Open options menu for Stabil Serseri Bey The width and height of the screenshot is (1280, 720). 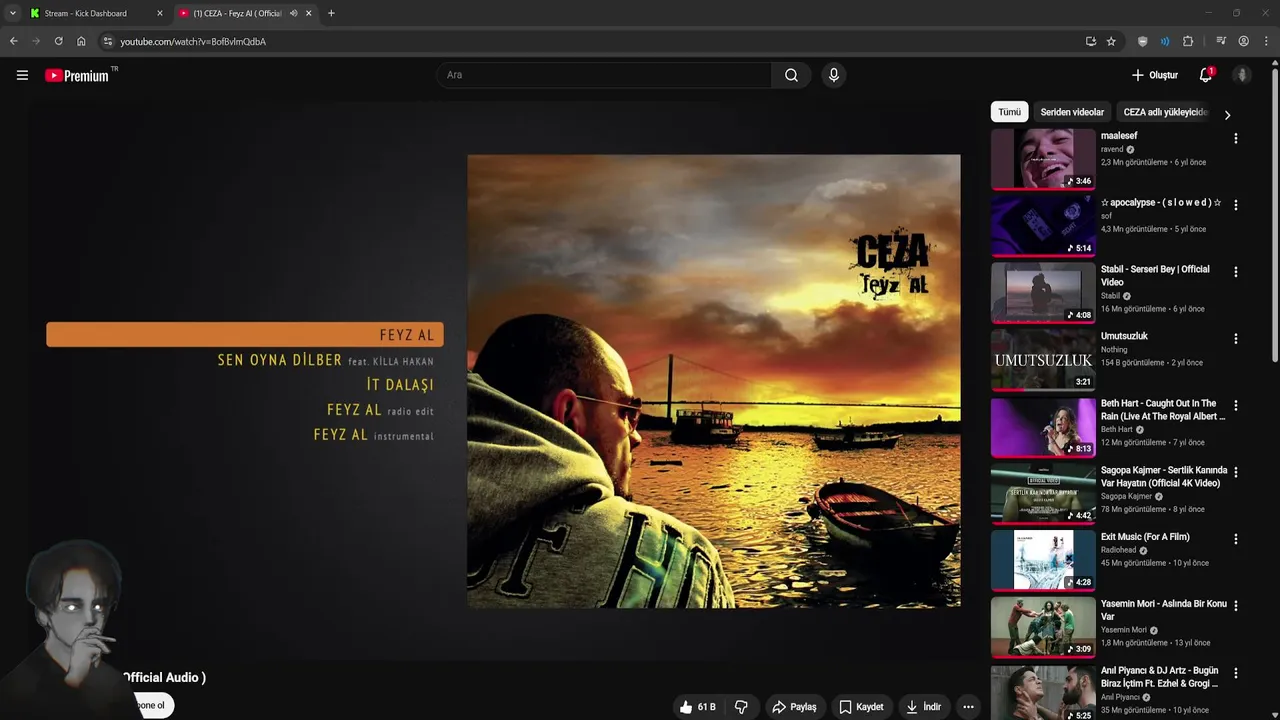(x=1235, y=272)
